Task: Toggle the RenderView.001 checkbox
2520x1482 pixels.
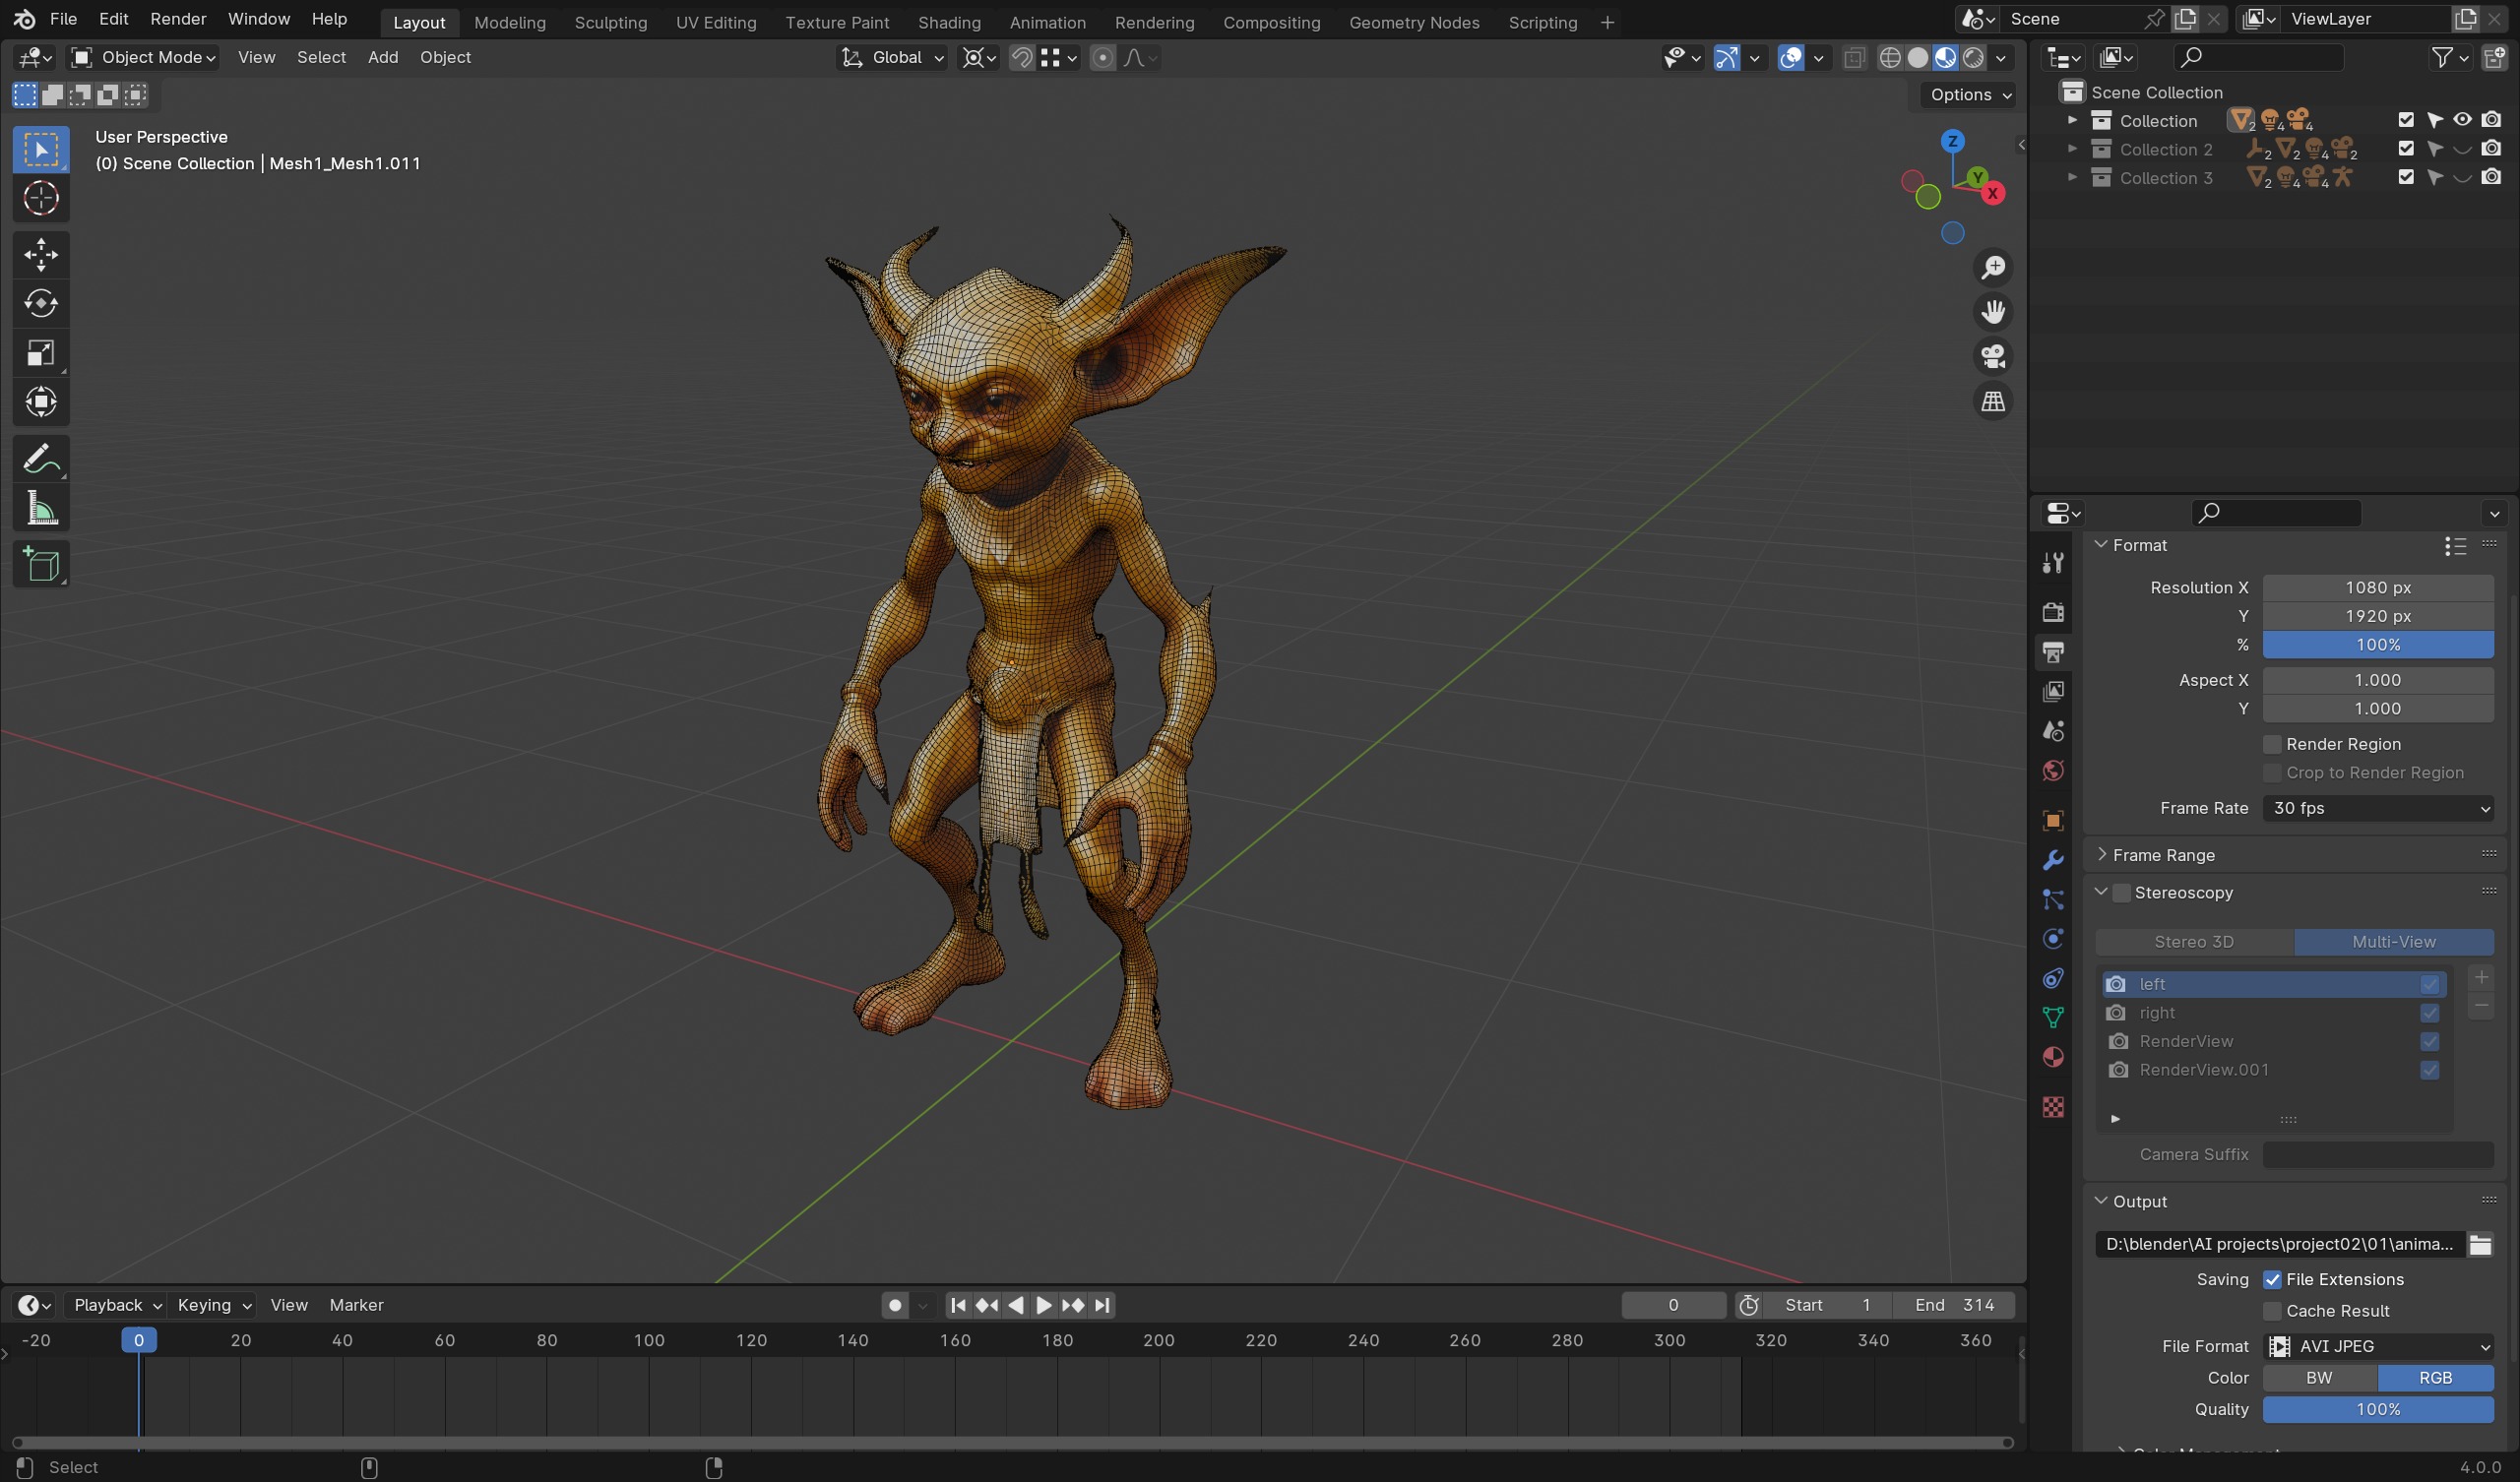Action: coord(2429,1070)
